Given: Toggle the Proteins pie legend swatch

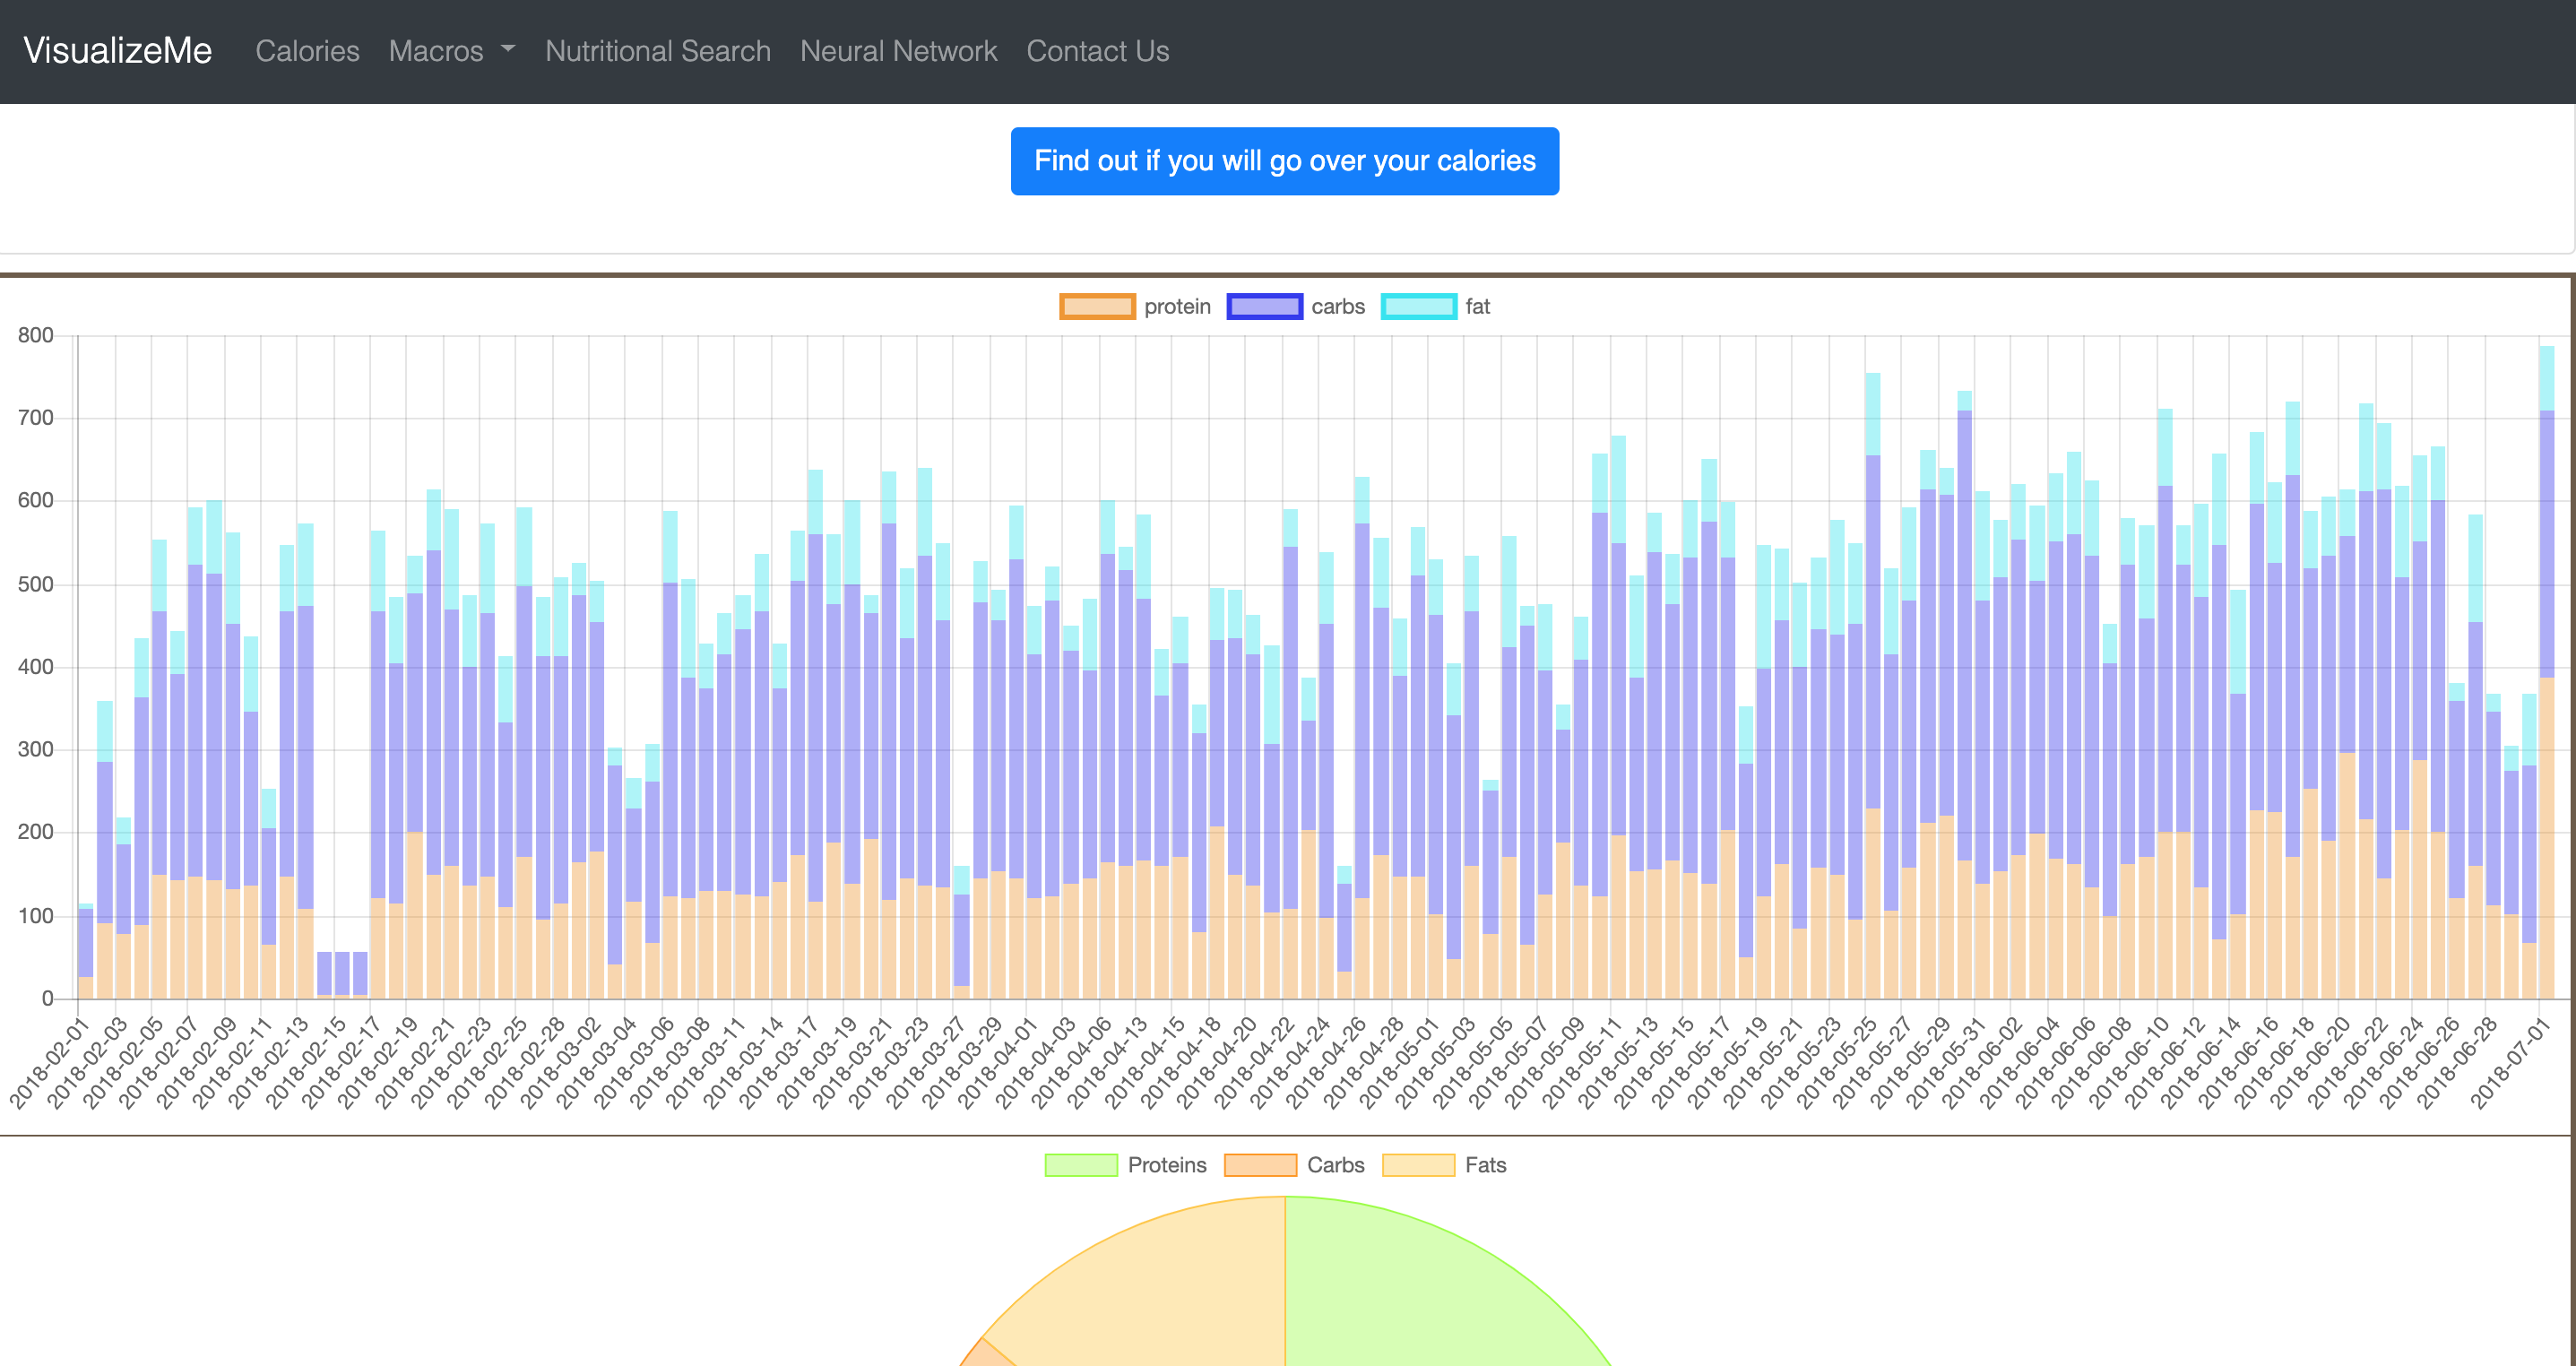Looking at the screenshot, I should (x=1081, y=1165).
